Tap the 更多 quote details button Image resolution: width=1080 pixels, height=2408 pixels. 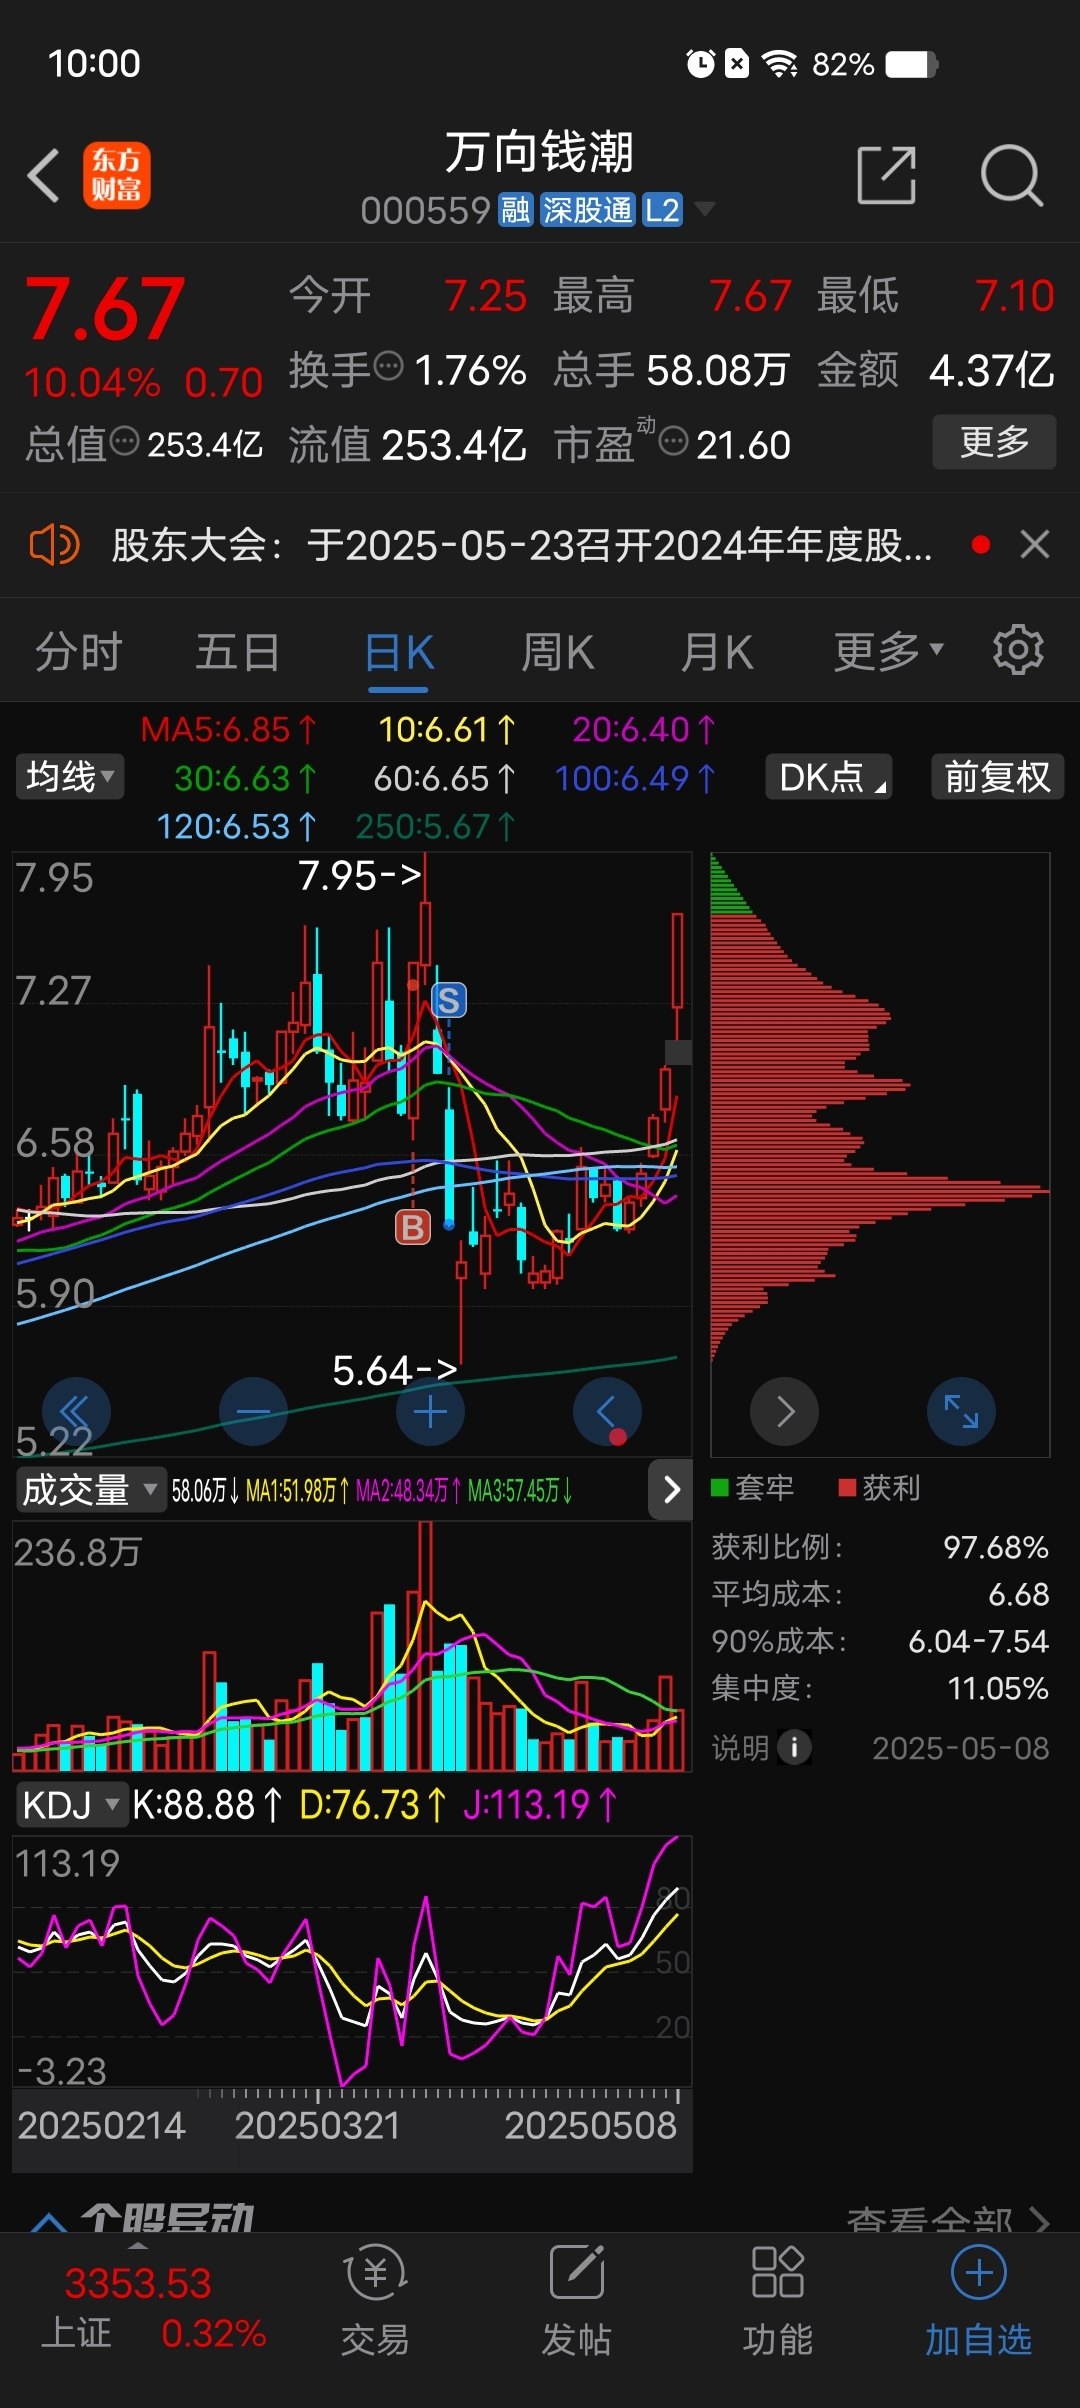coord(994,442)
